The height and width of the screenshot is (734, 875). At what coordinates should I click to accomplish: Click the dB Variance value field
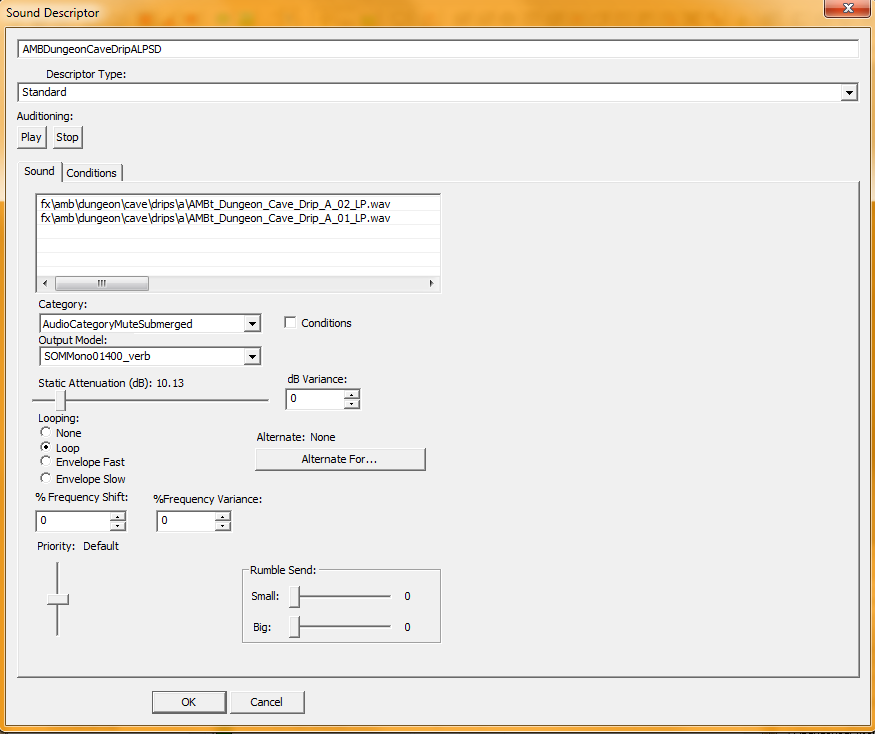(x=315, y=399)
